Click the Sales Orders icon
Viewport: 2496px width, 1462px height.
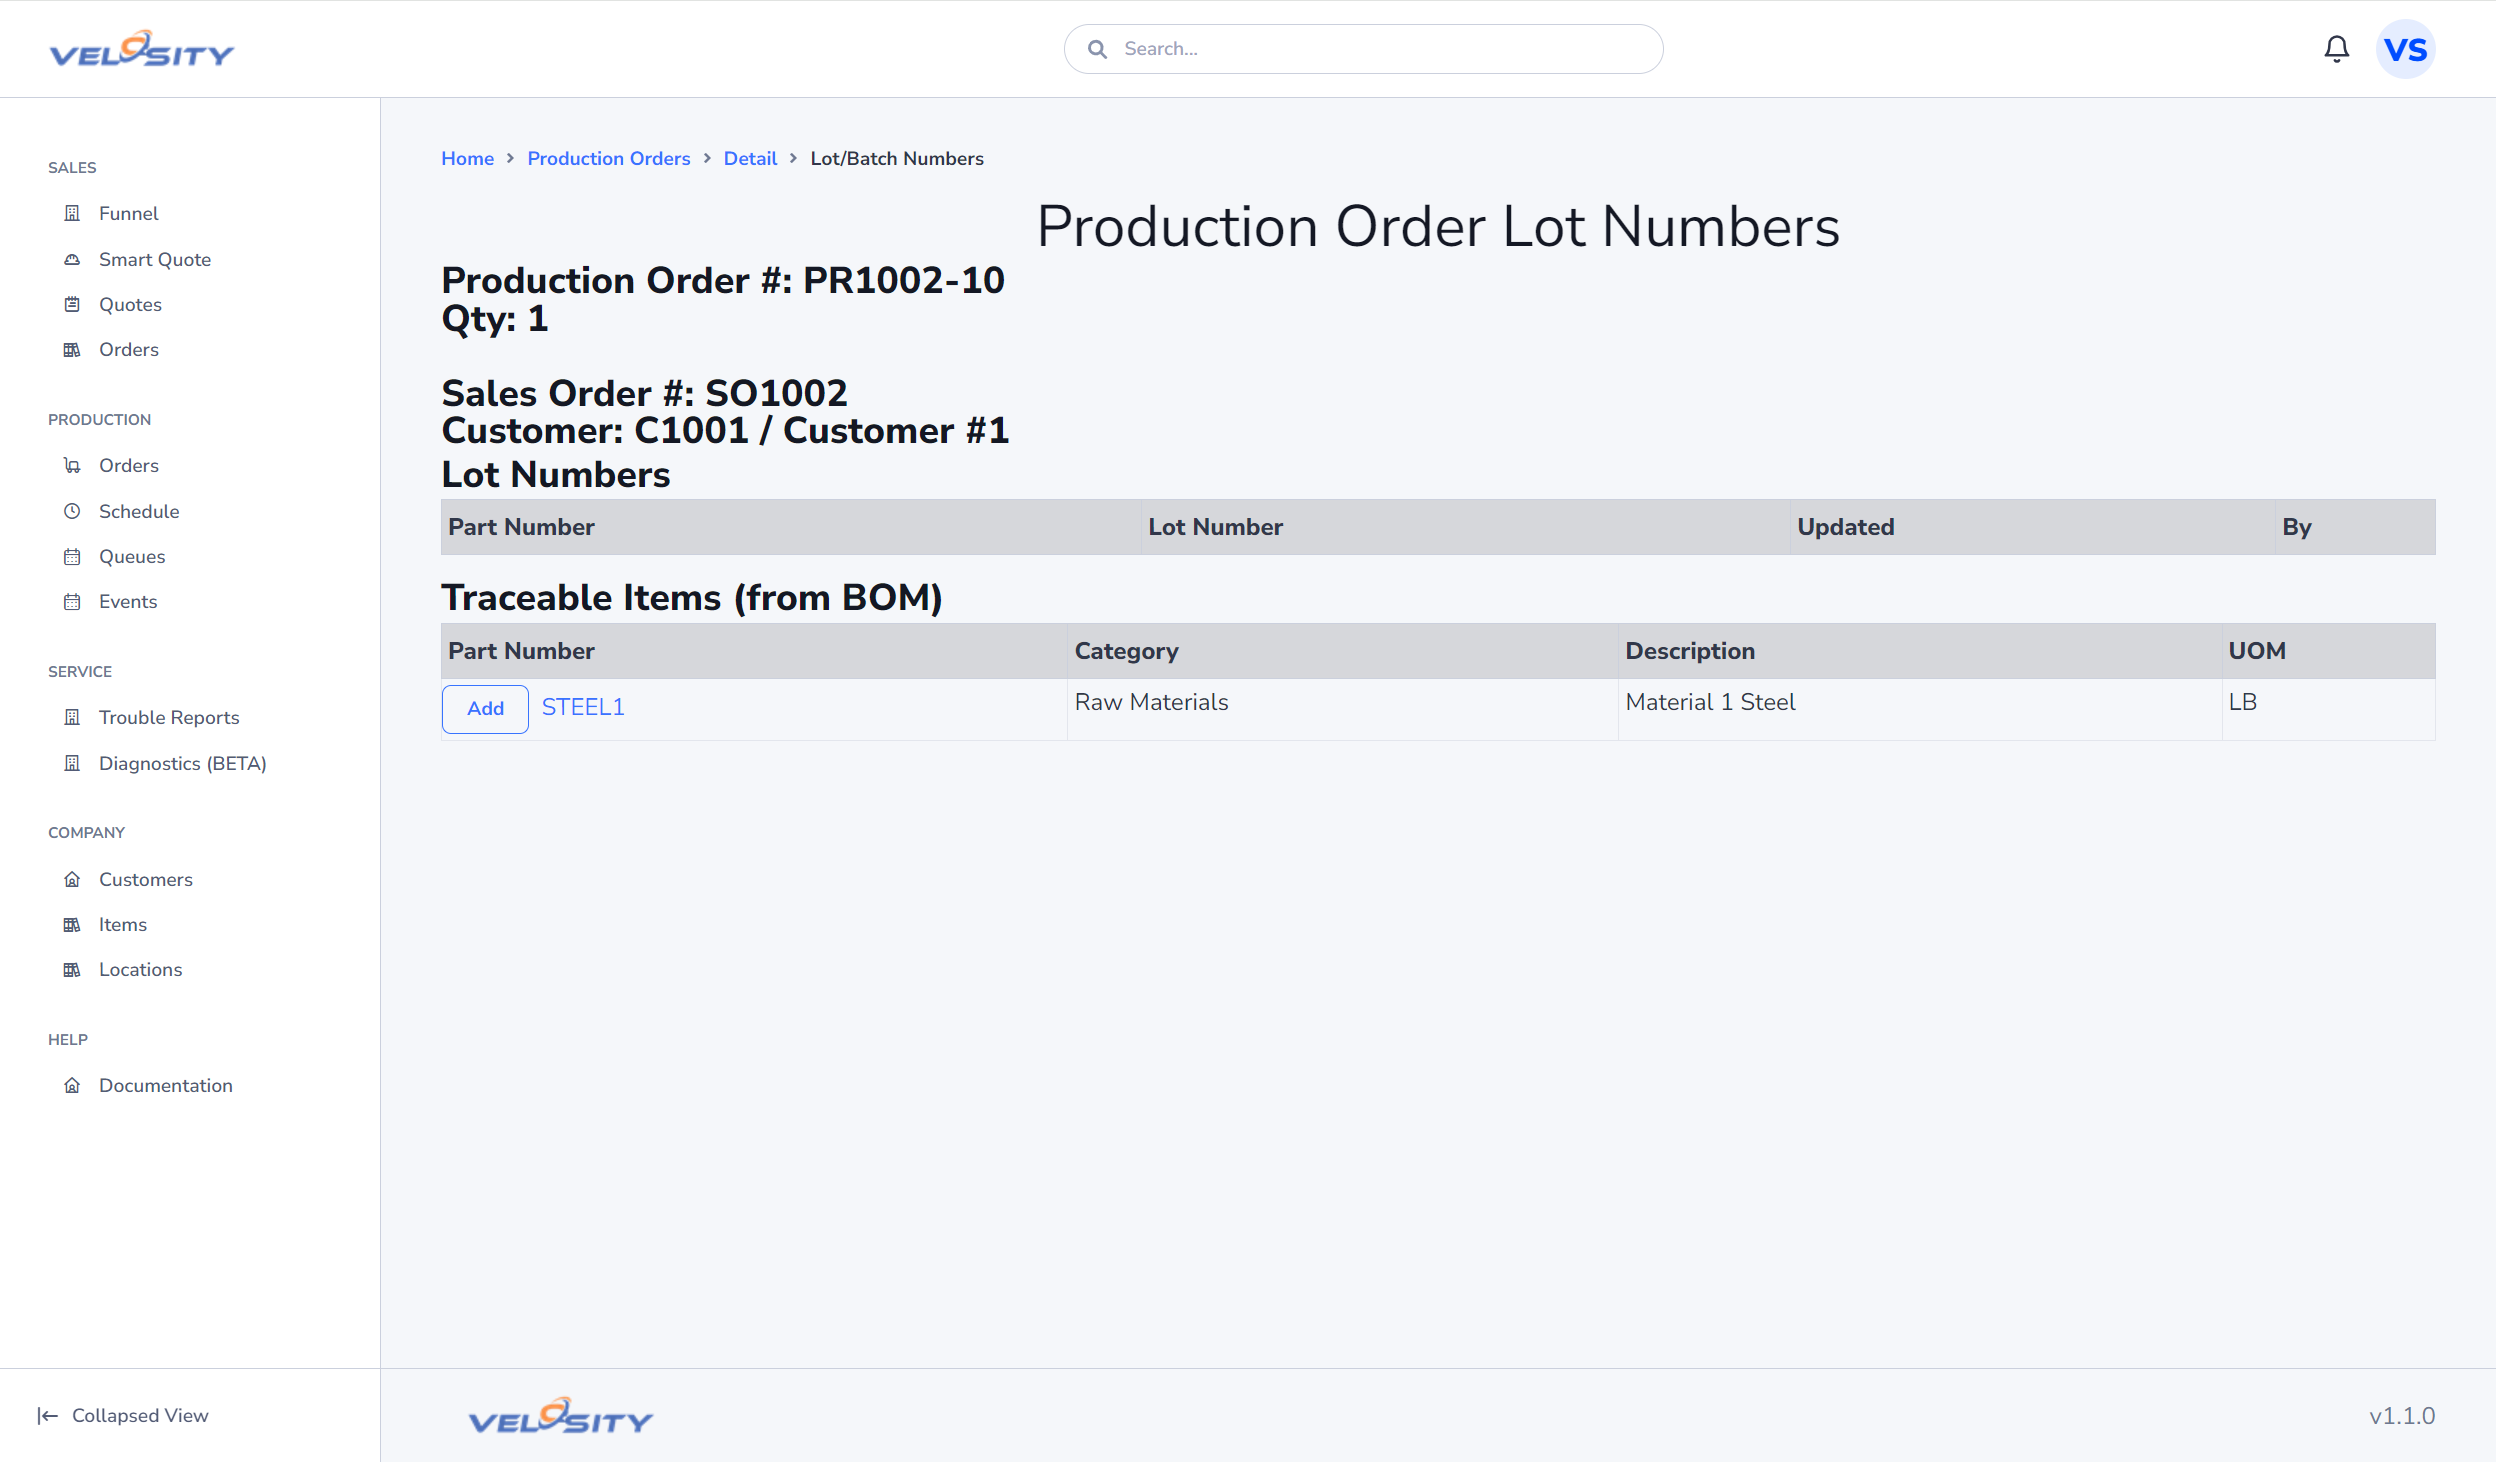pos(72,349)
